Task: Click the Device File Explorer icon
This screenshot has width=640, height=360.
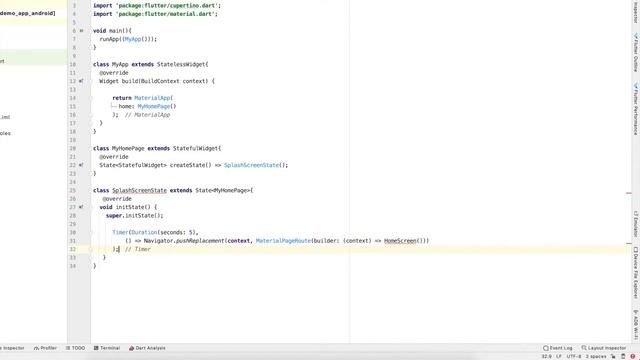Action: (x=636, y=249)
